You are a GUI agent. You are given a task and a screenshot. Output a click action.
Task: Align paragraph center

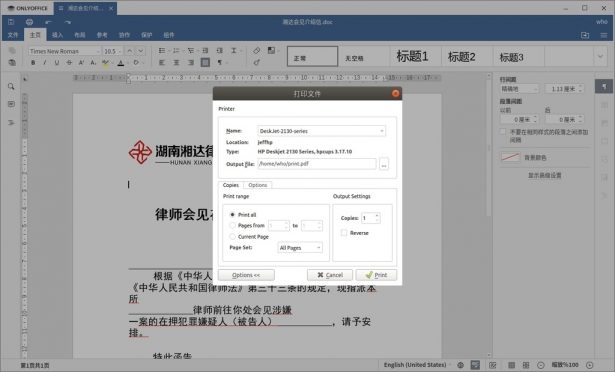tap(176, 62)
